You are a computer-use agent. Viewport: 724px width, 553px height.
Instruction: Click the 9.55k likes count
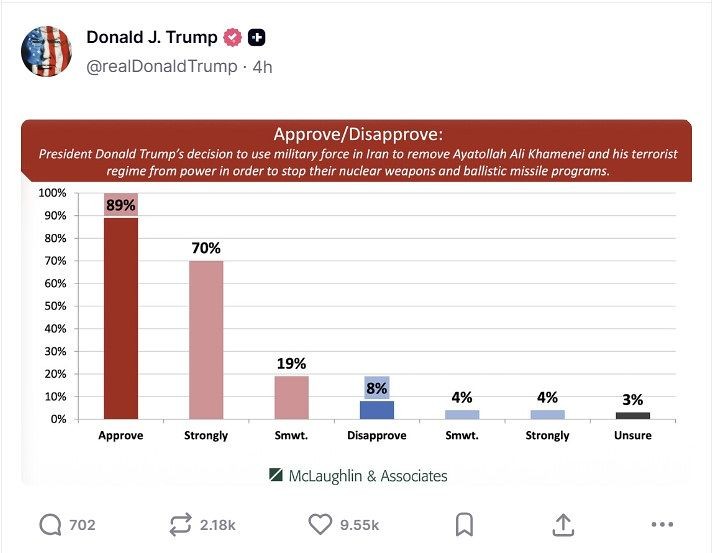tap(360, 525)
